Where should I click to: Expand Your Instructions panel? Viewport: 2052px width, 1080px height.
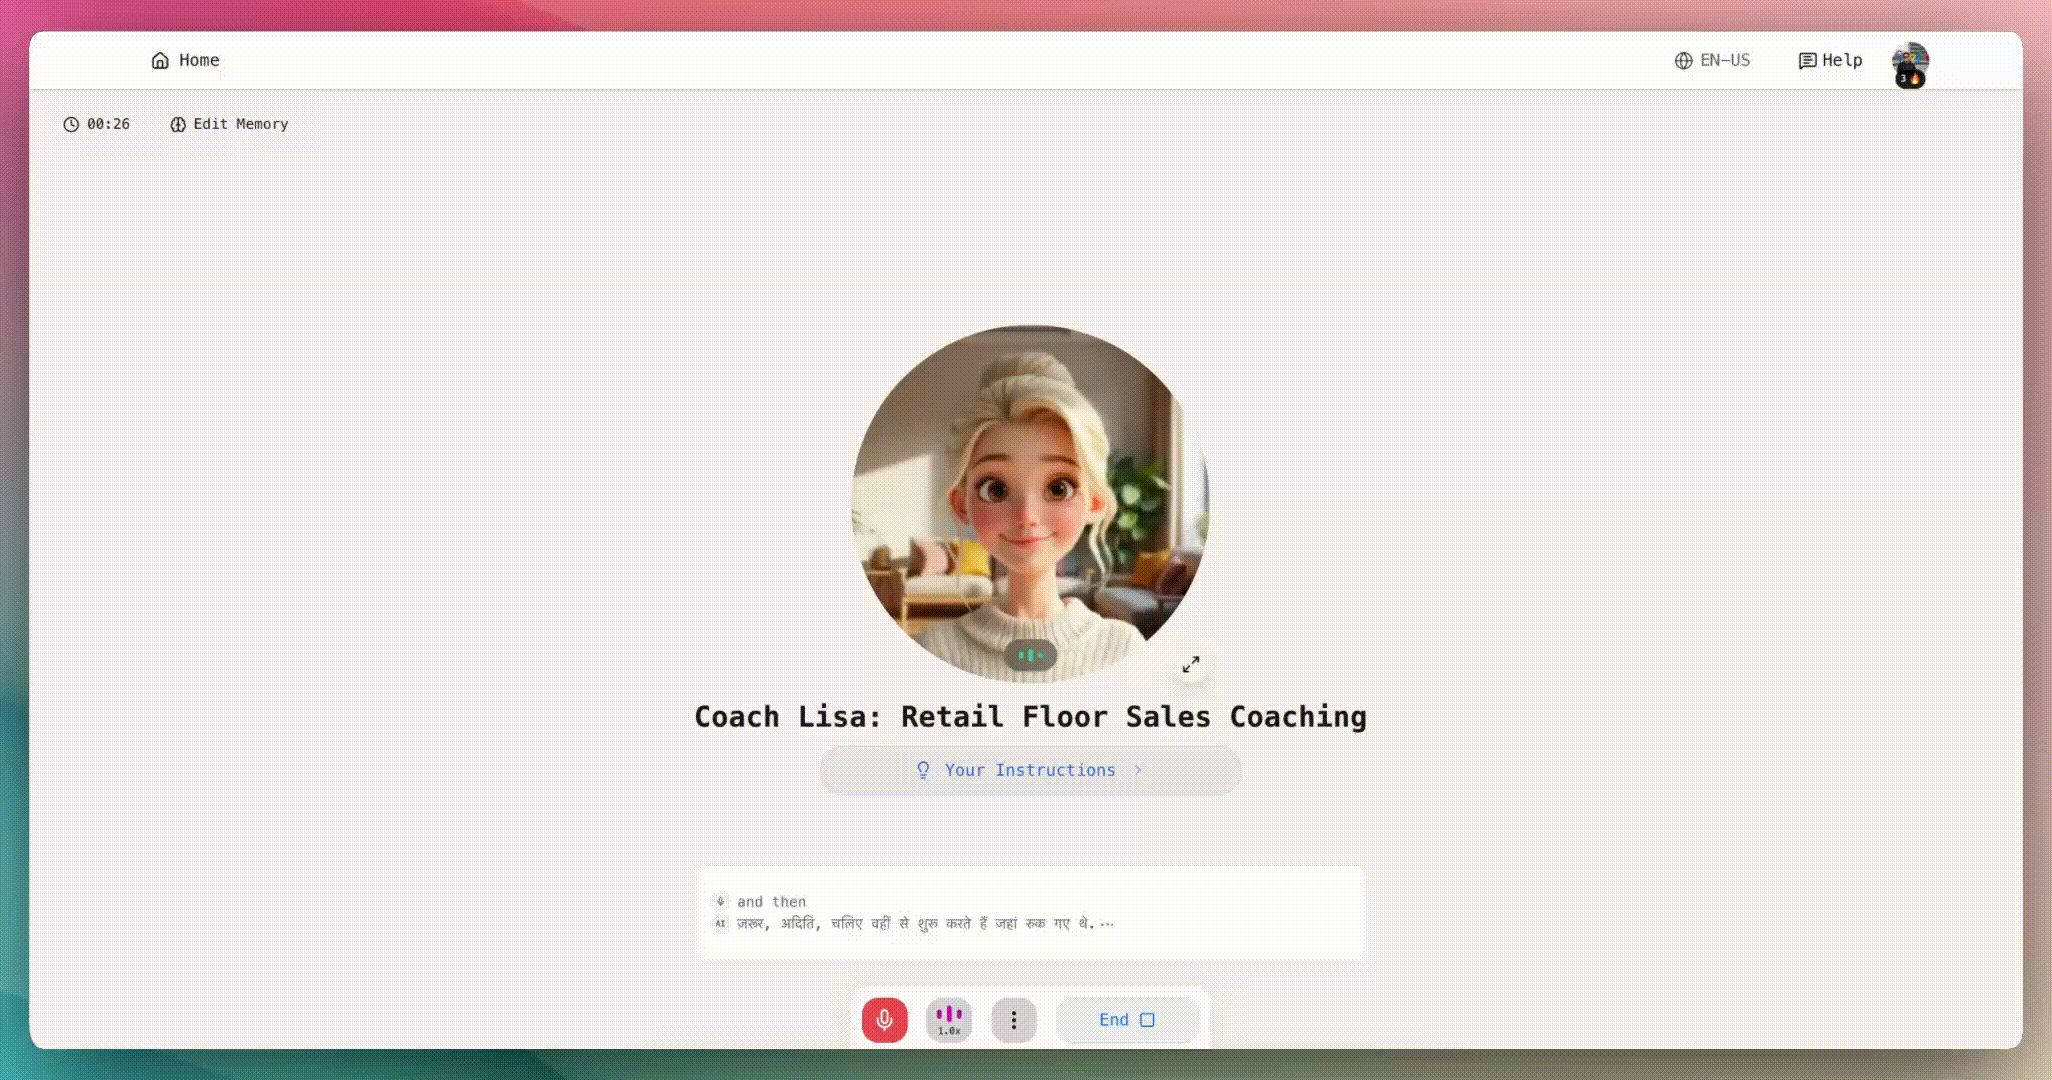1030,770
